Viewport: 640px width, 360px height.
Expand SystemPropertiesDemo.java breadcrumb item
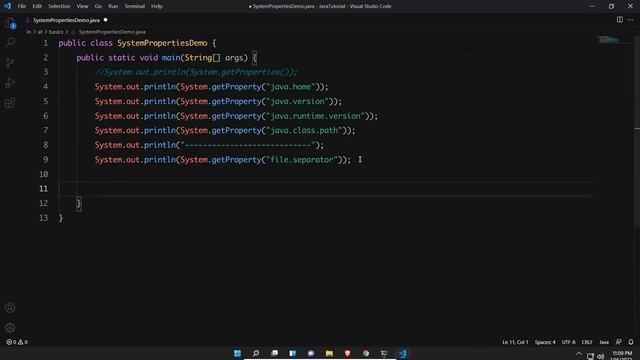pyautogui.click(x=112, y=32)
